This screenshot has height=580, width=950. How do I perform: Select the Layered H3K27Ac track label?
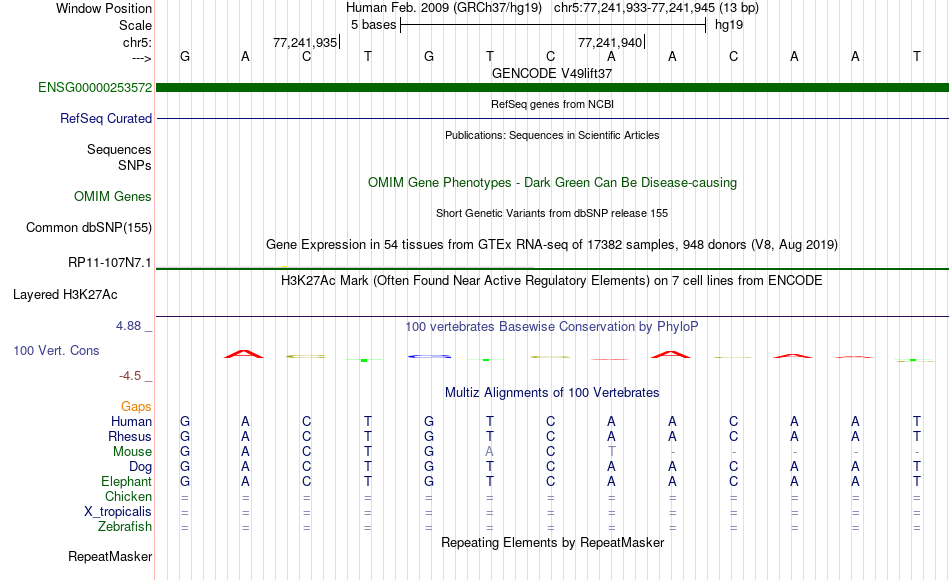coord(65,295)
